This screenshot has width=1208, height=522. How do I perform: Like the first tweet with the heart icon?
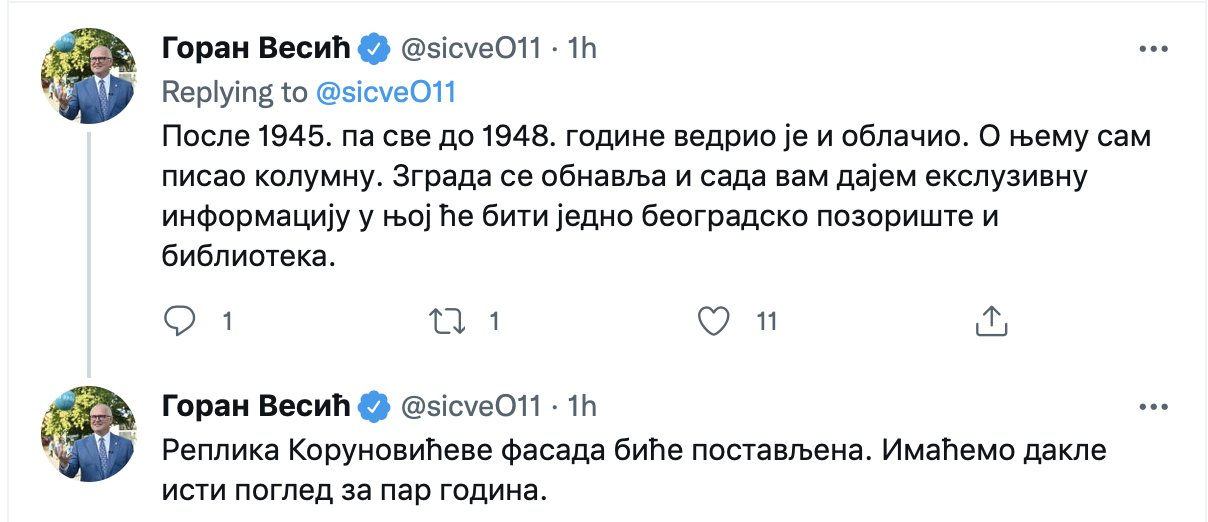click(x=713, y=321)
